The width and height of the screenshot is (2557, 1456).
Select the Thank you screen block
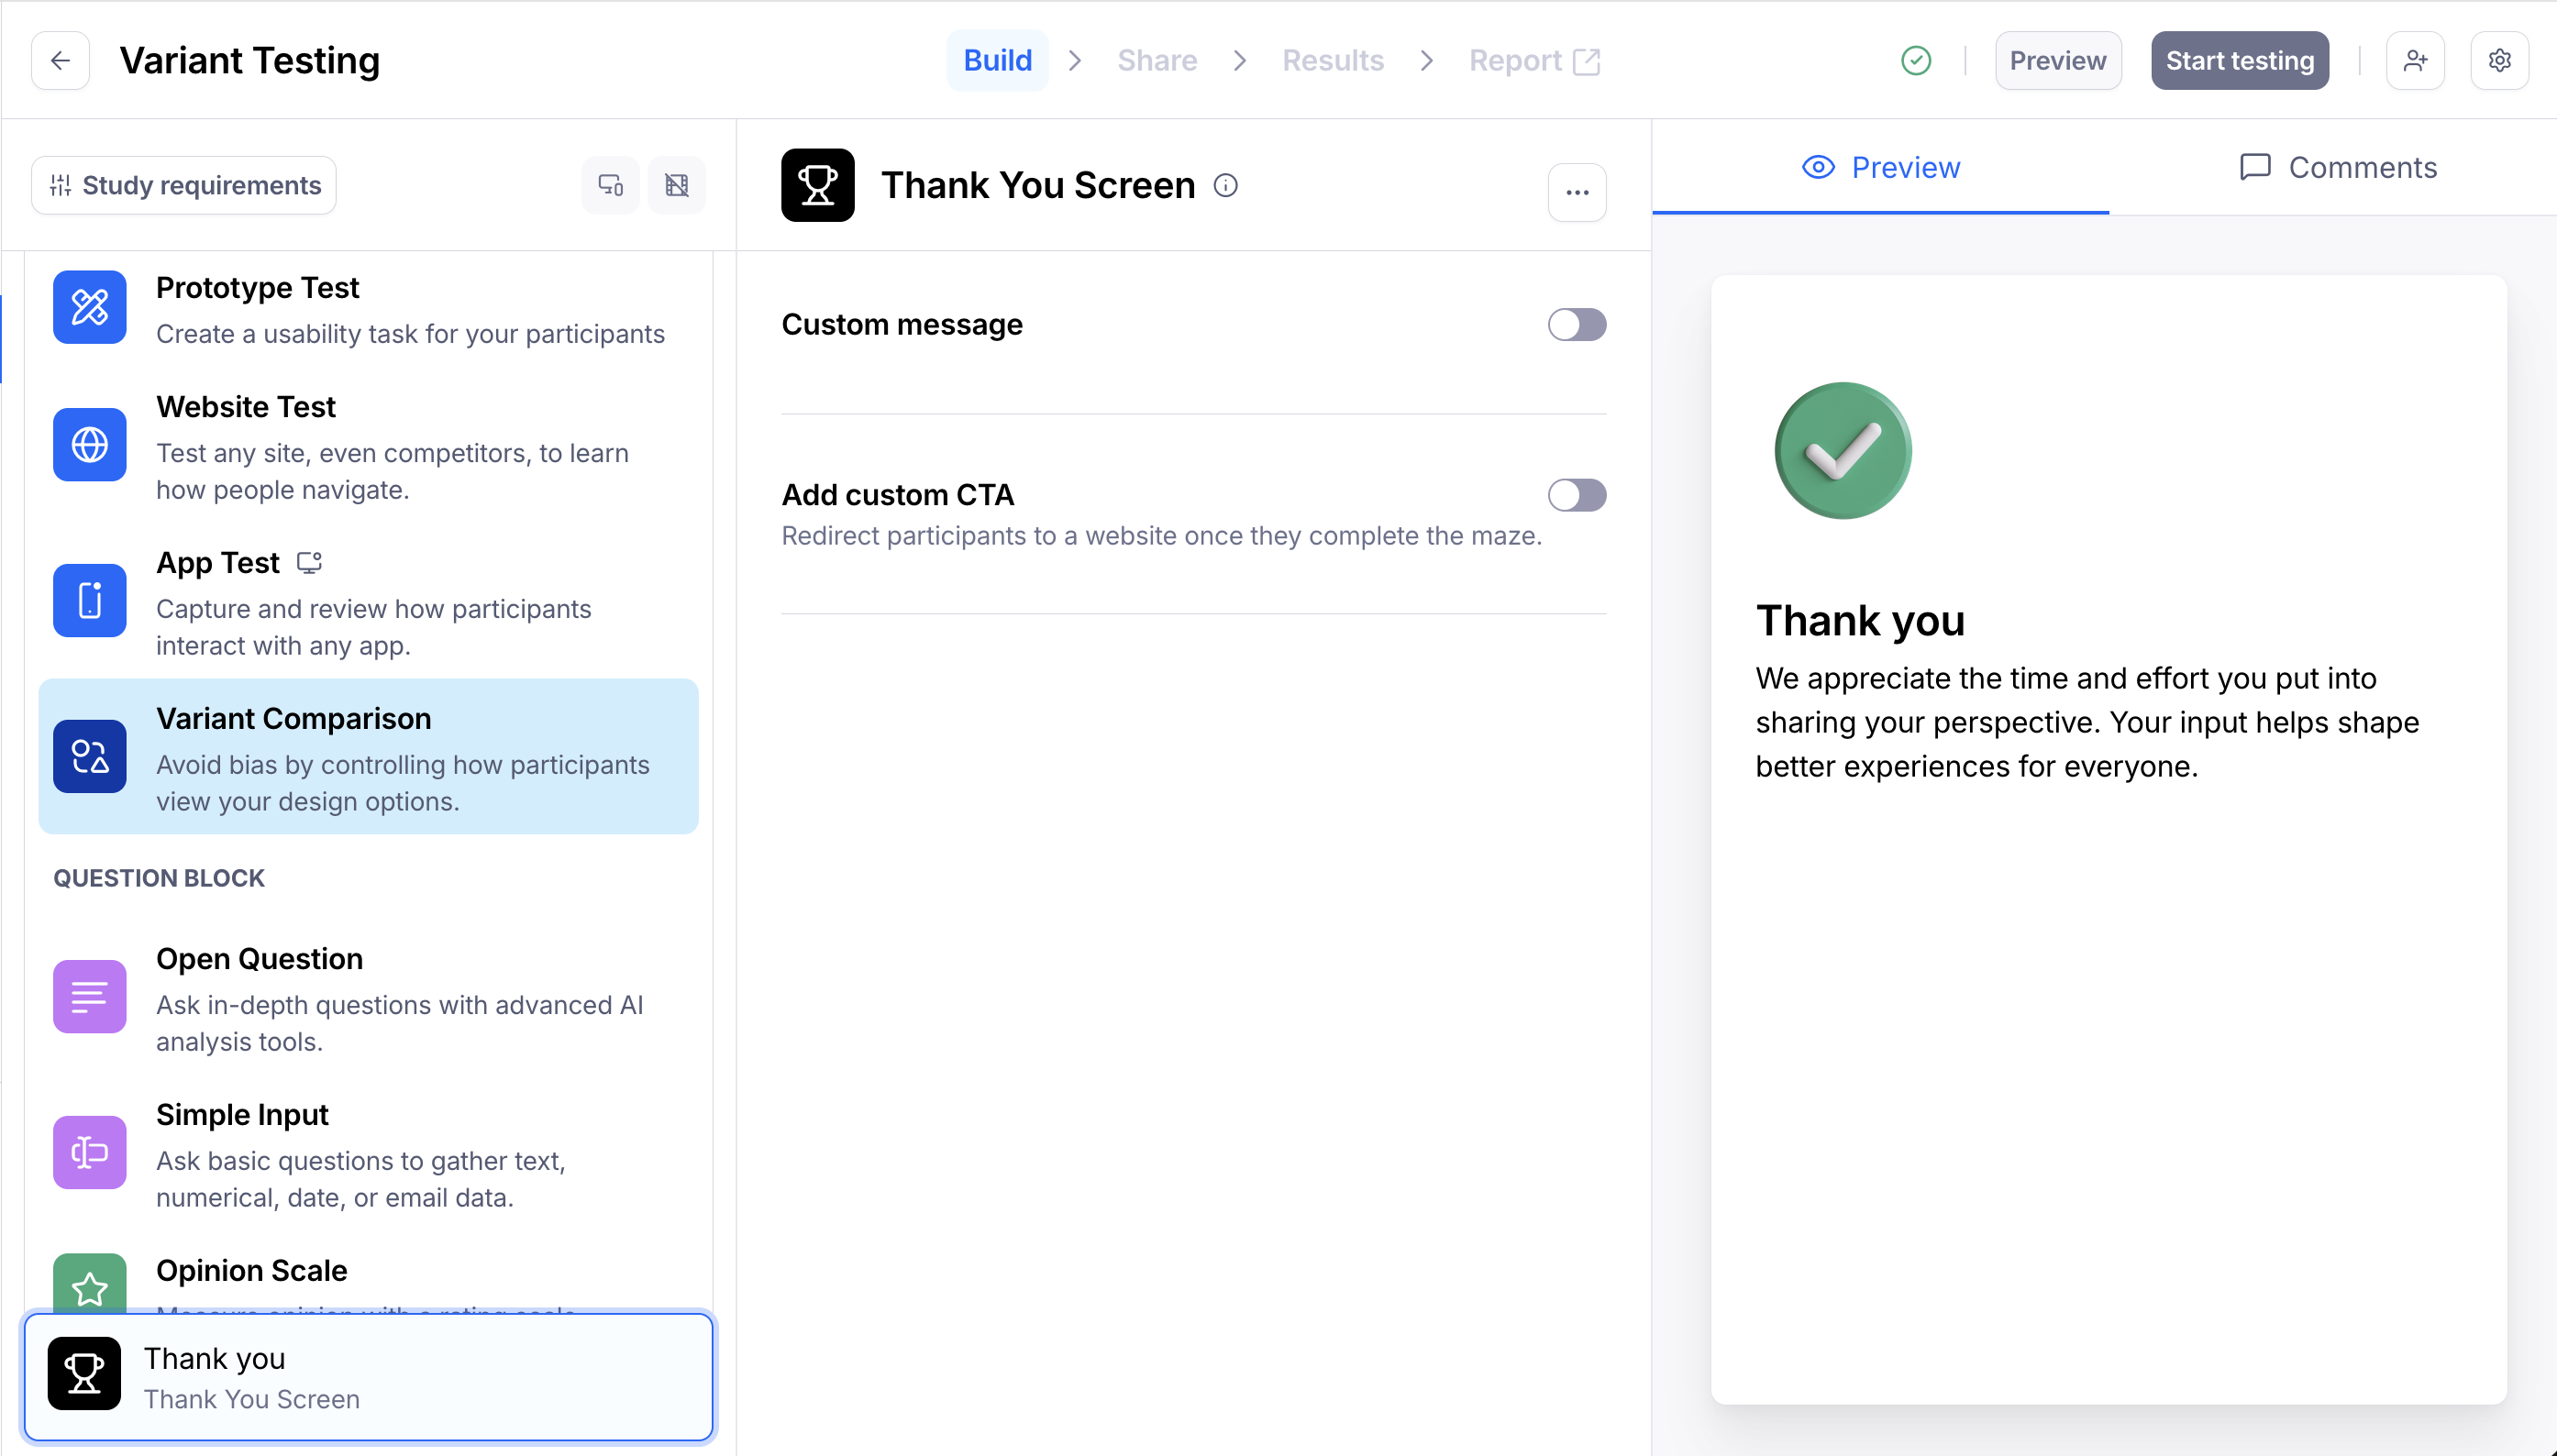[x=368, y=1376]
